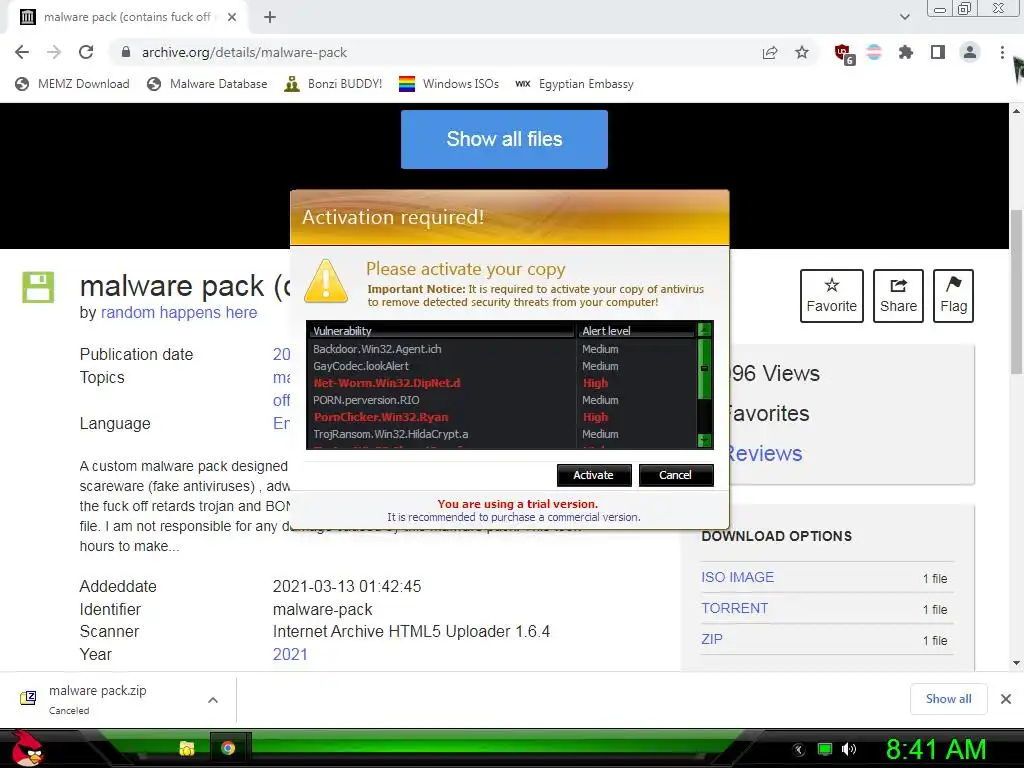Bookmark this page with the star icon

coord(802,52)
